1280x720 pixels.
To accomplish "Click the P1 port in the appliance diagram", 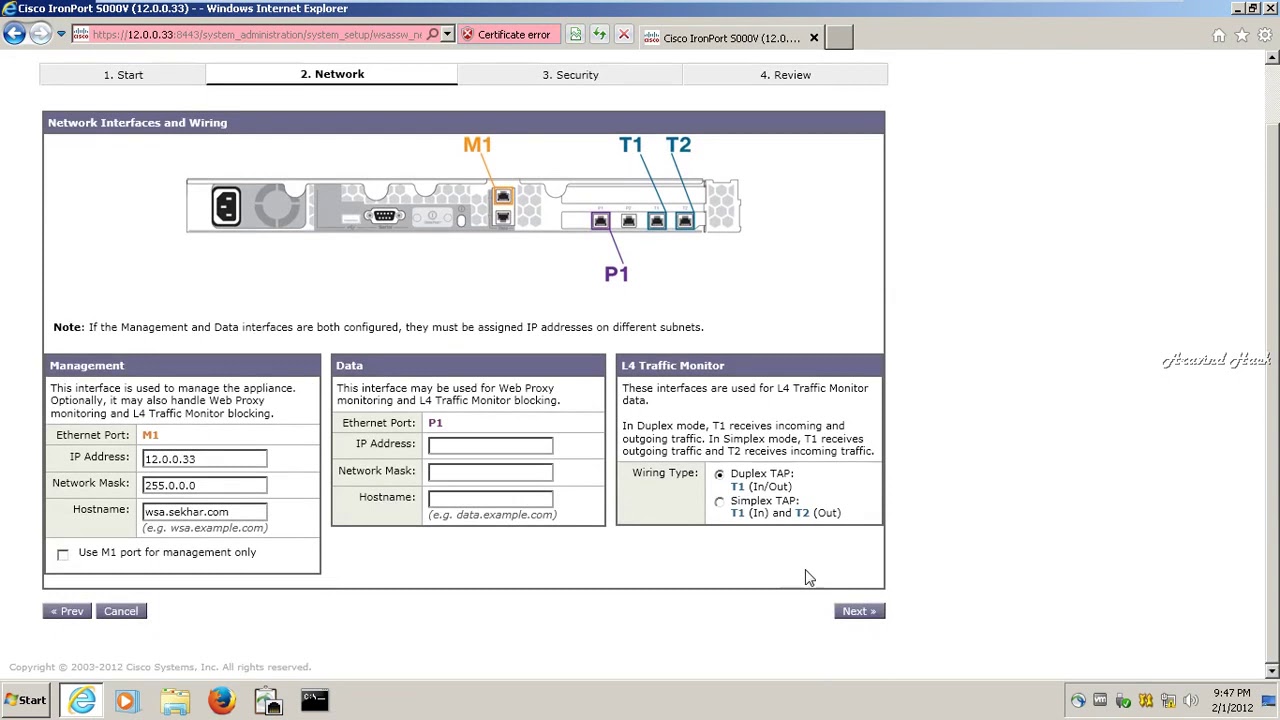I will (600, 221).
